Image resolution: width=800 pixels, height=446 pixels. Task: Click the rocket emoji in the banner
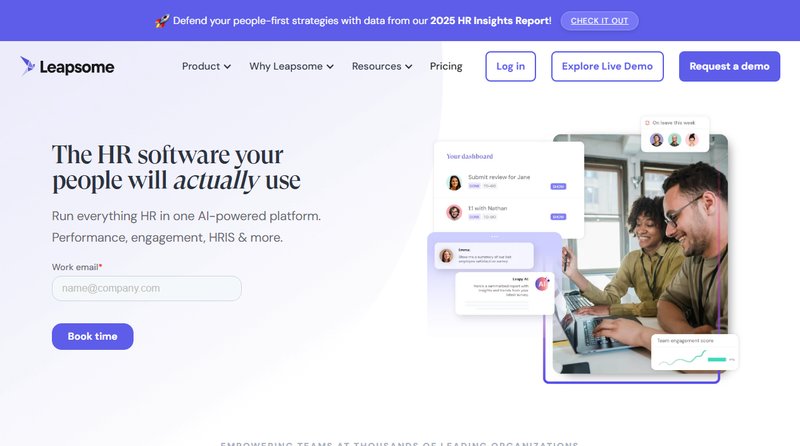(x=162, y=21)
